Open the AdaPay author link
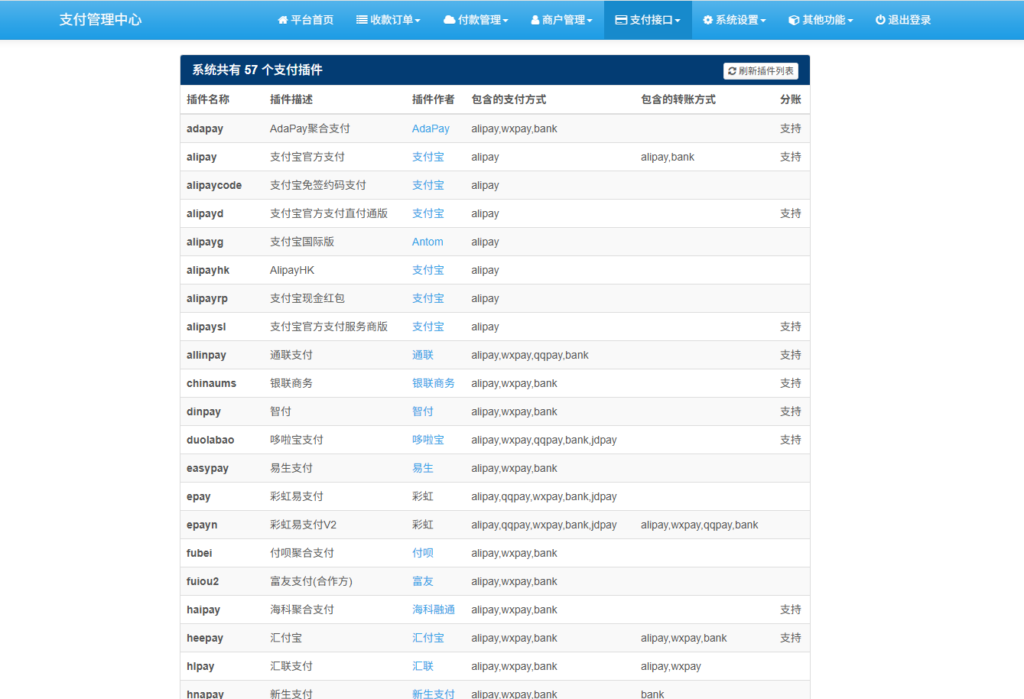This screenshot has height=699, width=1024. pyautogui.click(x=430, y=129)
